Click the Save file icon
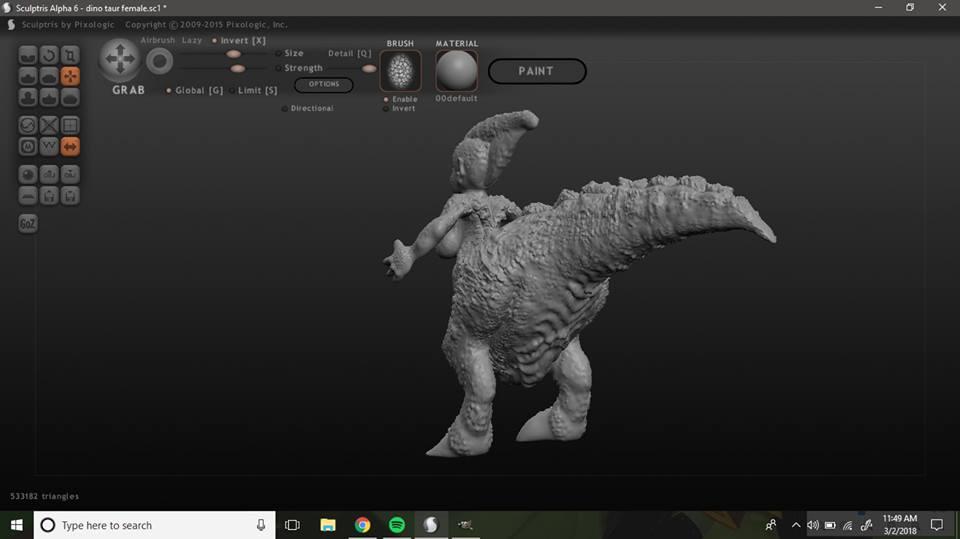This screenshot has width=960, height=539. click(70, 196)
